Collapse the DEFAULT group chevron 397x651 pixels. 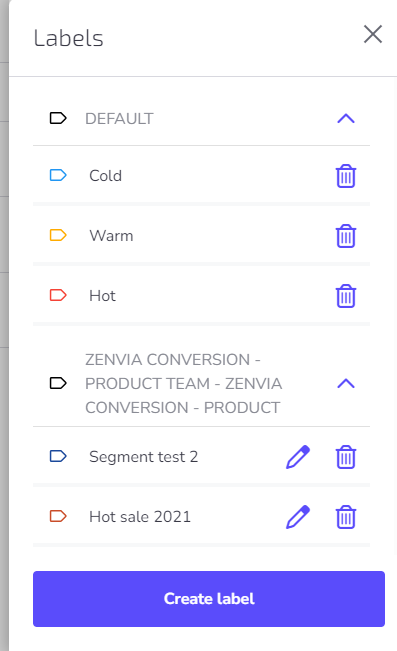click(x=346, y=119)
